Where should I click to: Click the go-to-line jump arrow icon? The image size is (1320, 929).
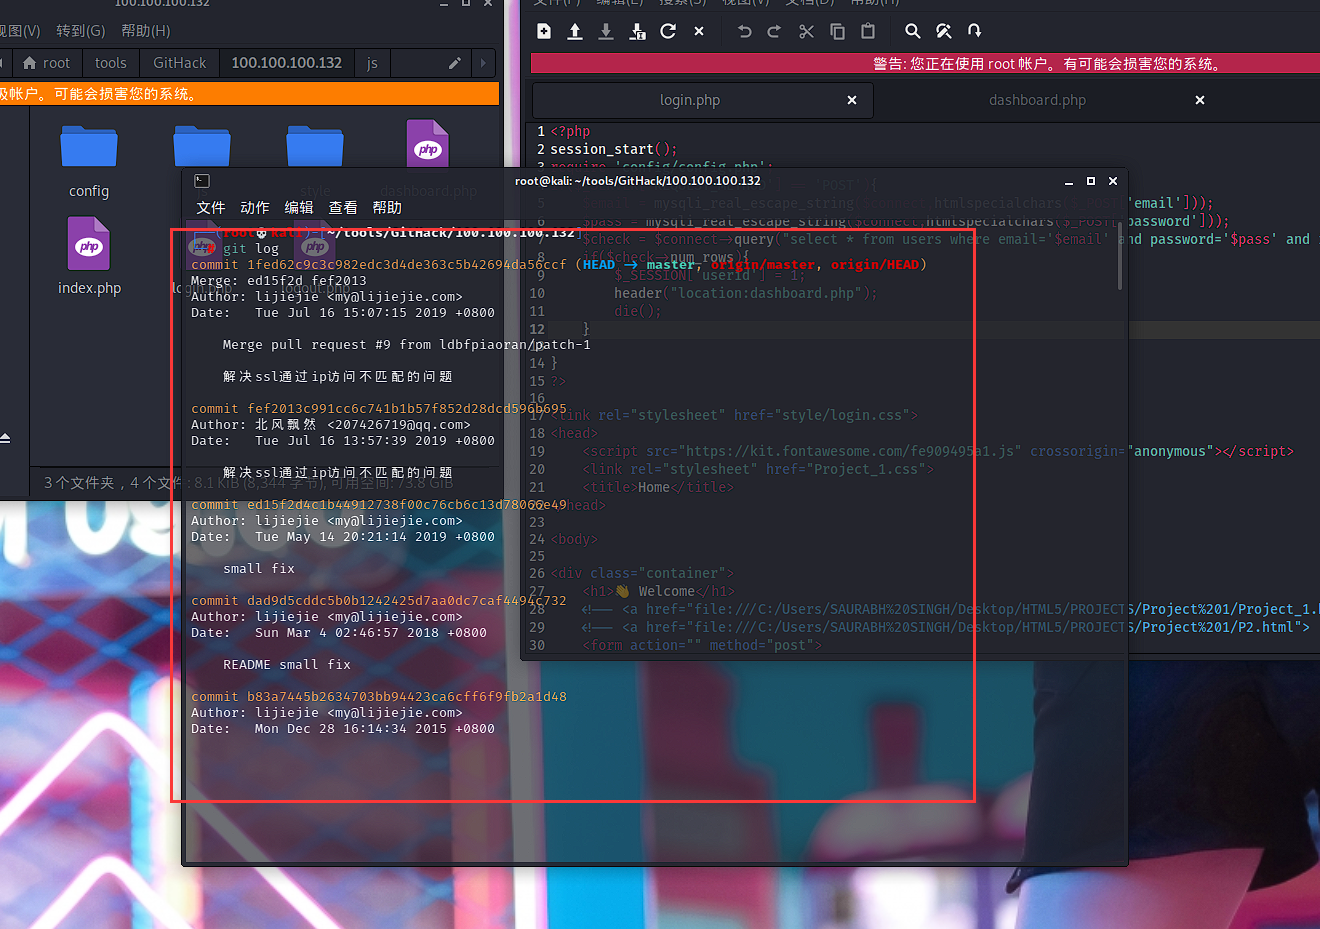tap(974, 31)
